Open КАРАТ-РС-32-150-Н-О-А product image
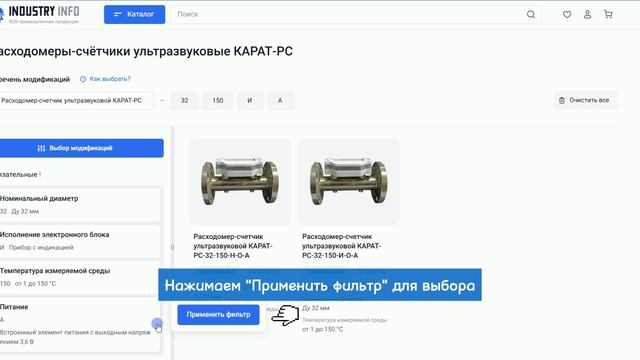The height and width of the screenshot is (360, 640). pos(240,182)
